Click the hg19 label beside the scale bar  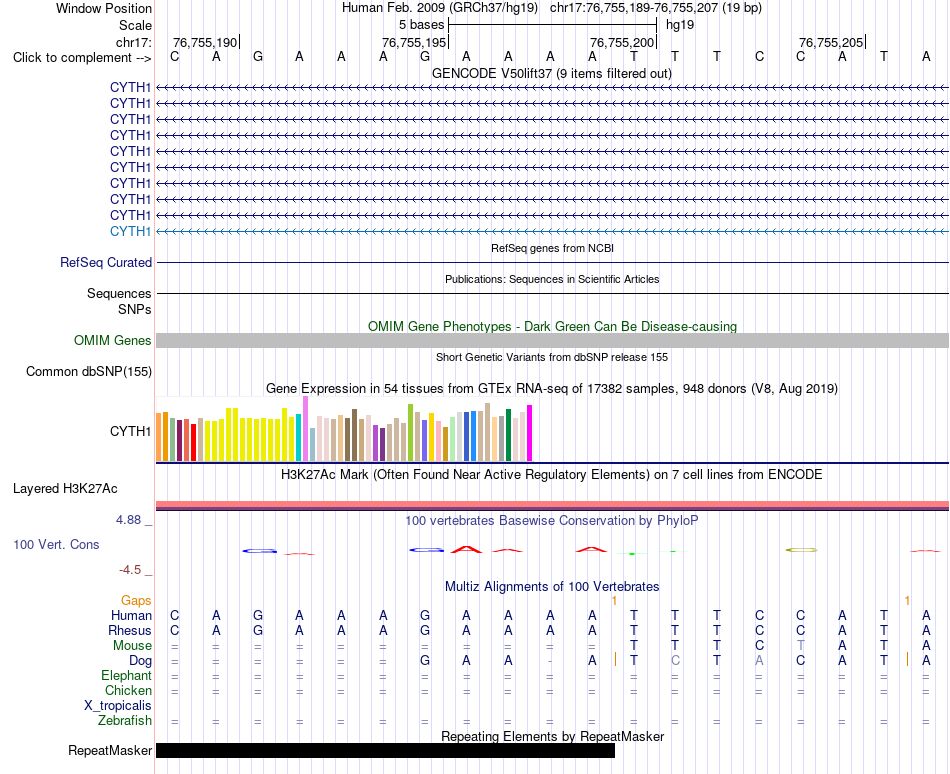point(680,25)
